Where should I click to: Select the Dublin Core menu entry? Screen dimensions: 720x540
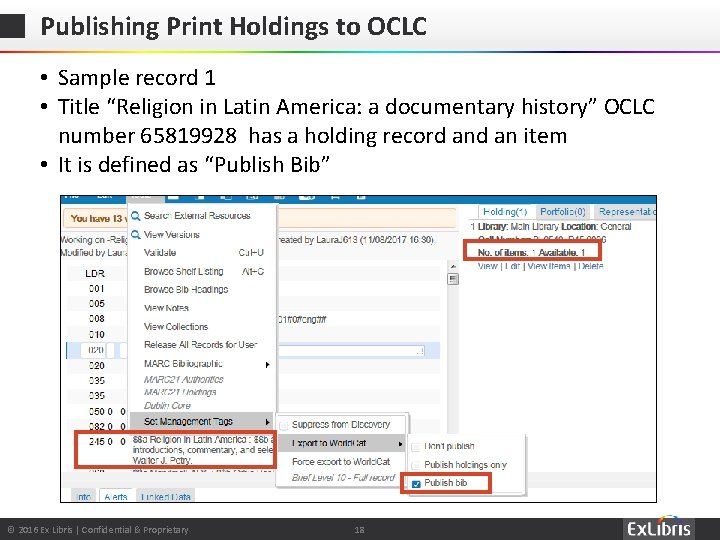pyautogui.click(x=167, y=405)
